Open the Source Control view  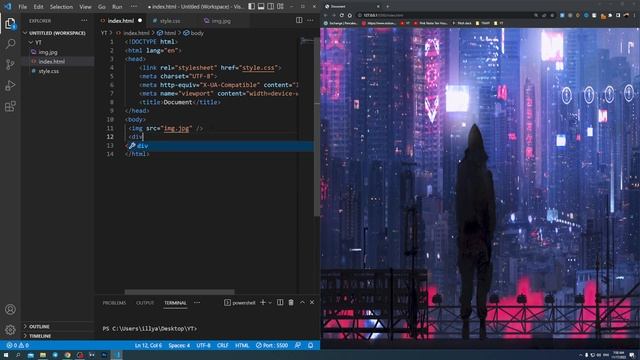10,64
